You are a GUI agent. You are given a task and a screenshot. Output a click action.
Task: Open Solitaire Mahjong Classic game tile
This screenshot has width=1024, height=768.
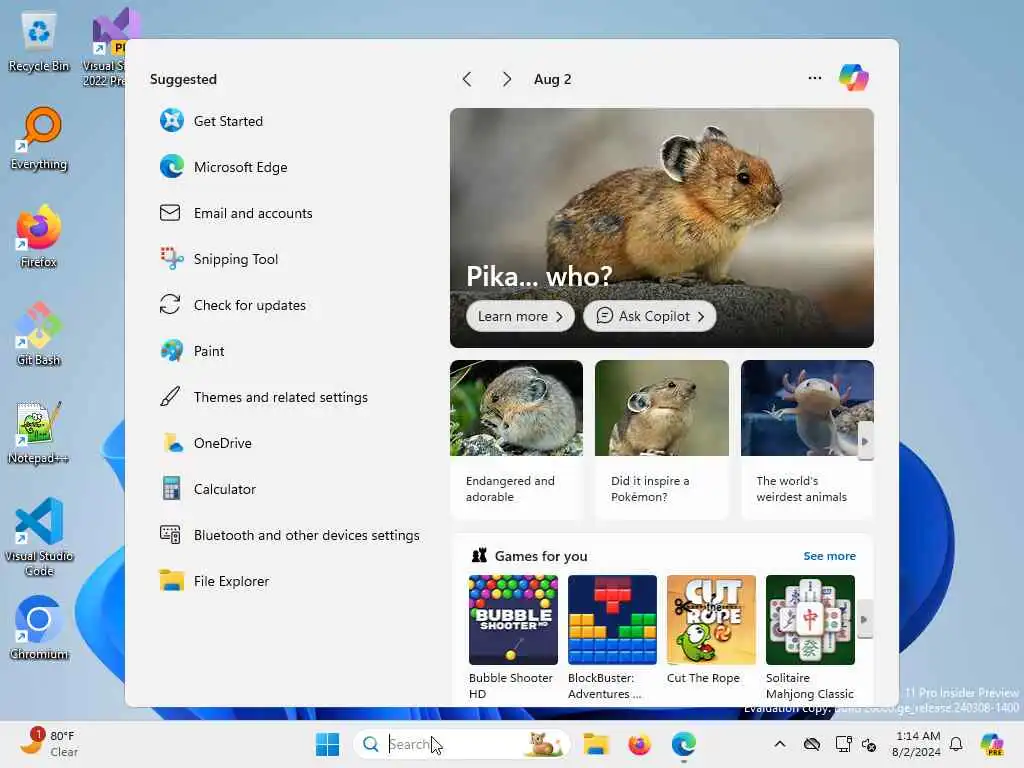tap(810, 637)
